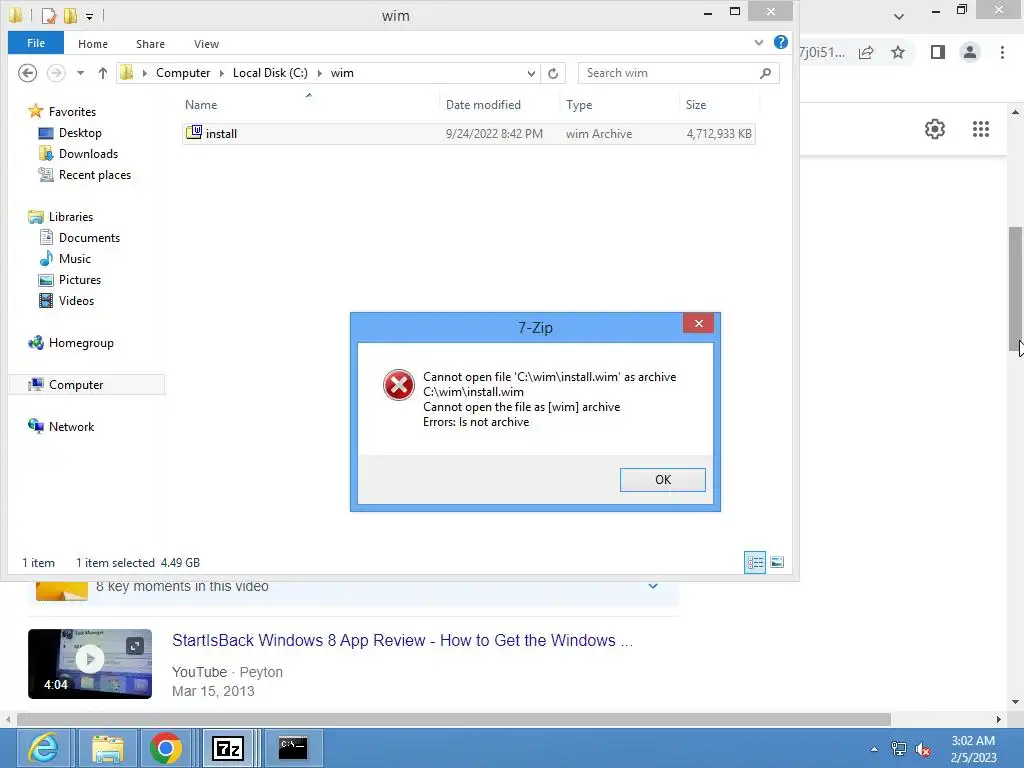Open Downloads in the navigation pane

(x=88, y=153)
